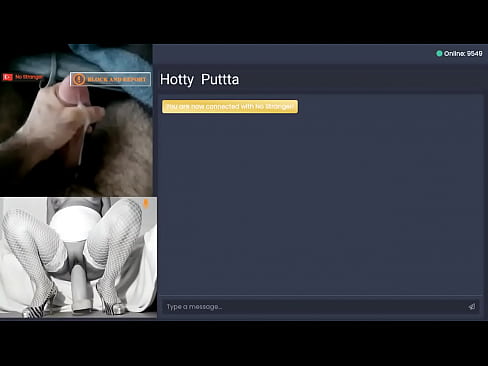
Task: Click the 'Online: 9549' counter text
Action: click(463, 53)
